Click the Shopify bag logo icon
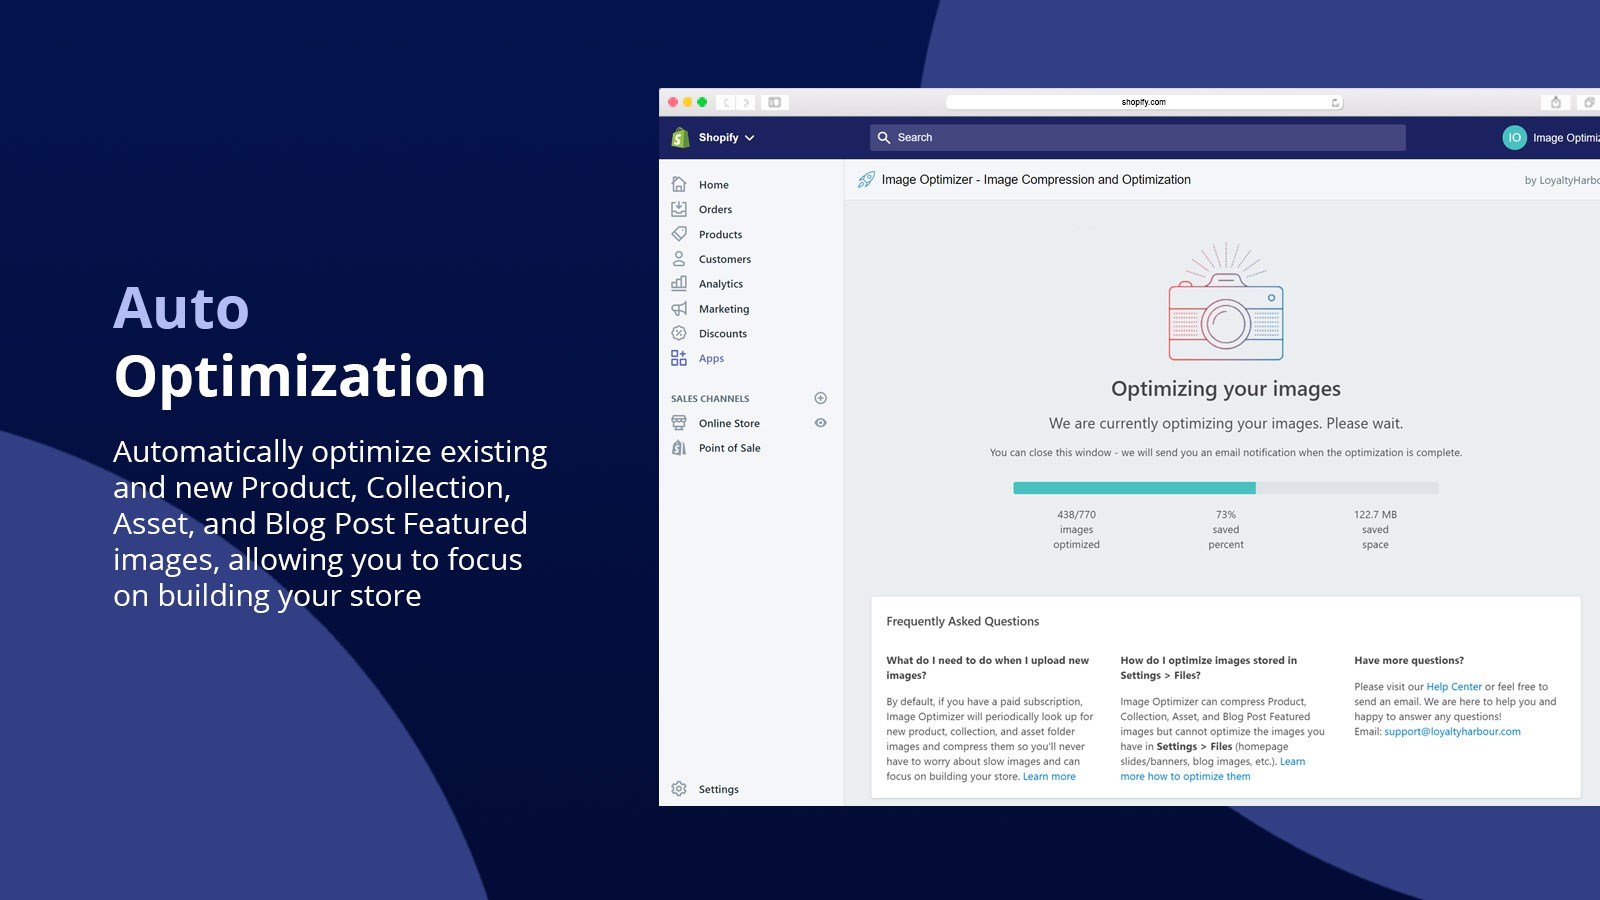1600x900 pixels. [x=681, y=137]
